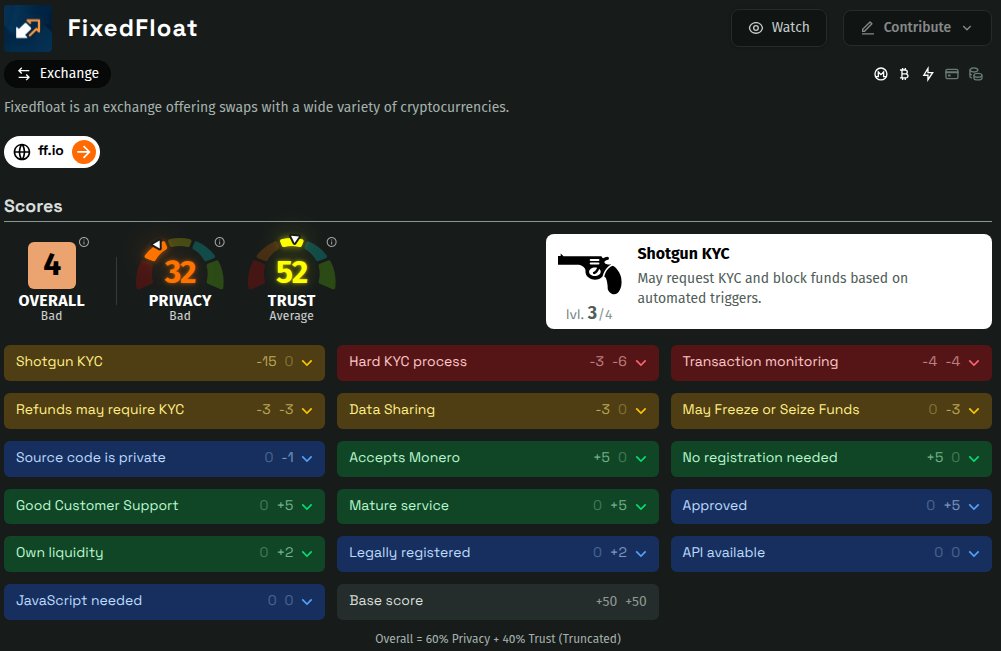Expand the API available row
The image size is (1001, 651).
(831, 553)
